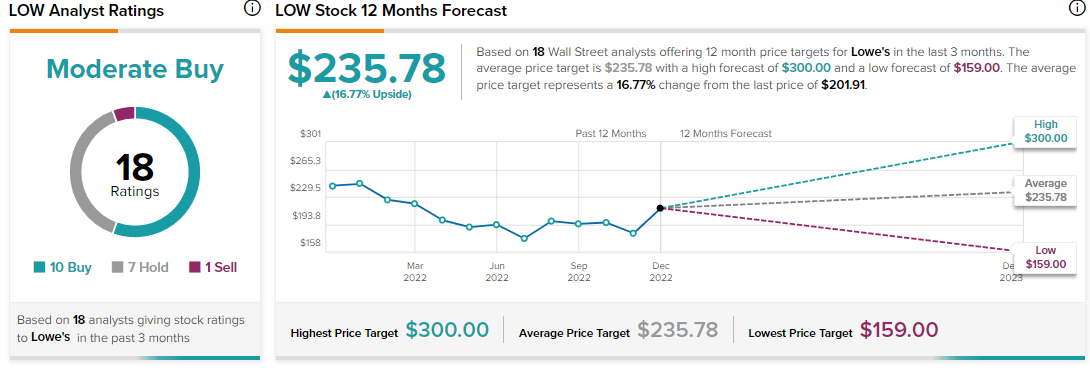The image size is (1090, 368).
Task: Select LOW Analyst Ratings tab header
Action: [86, 11]
